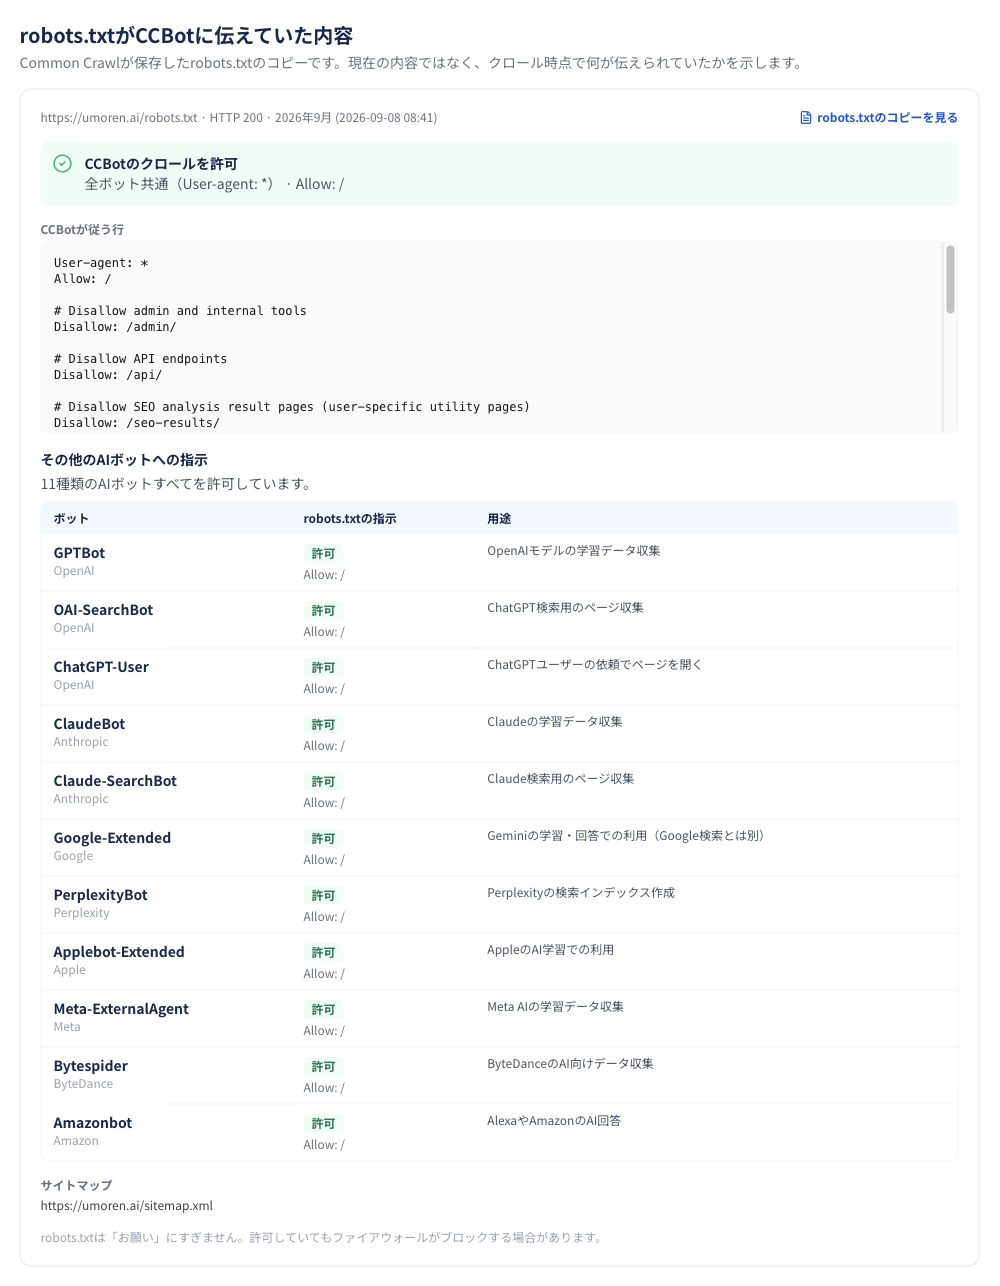This screenshot has height=1286, width=1000.
Task: Click the AppleのAI学習での利用 description
Action: point(551,950)
